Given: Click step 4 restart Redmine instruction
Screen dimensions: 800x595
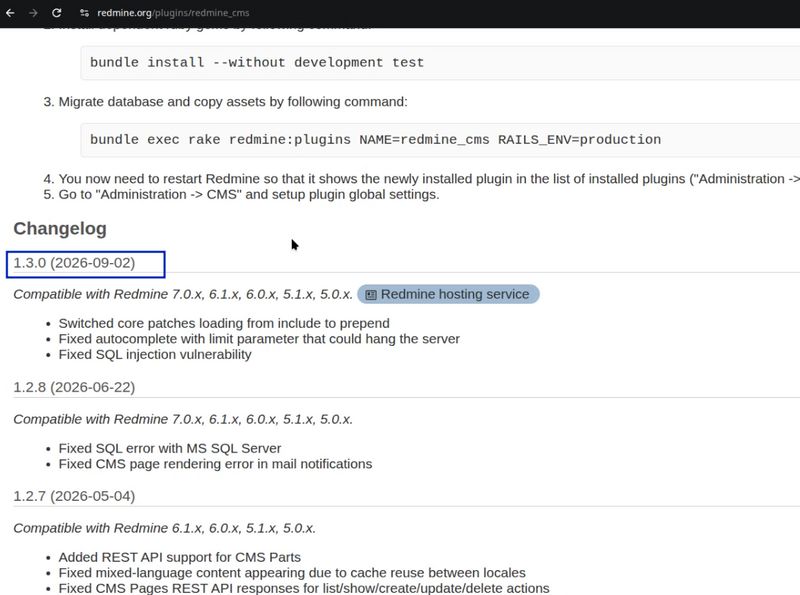Looking at the screenshot, I should click(429, 179).
